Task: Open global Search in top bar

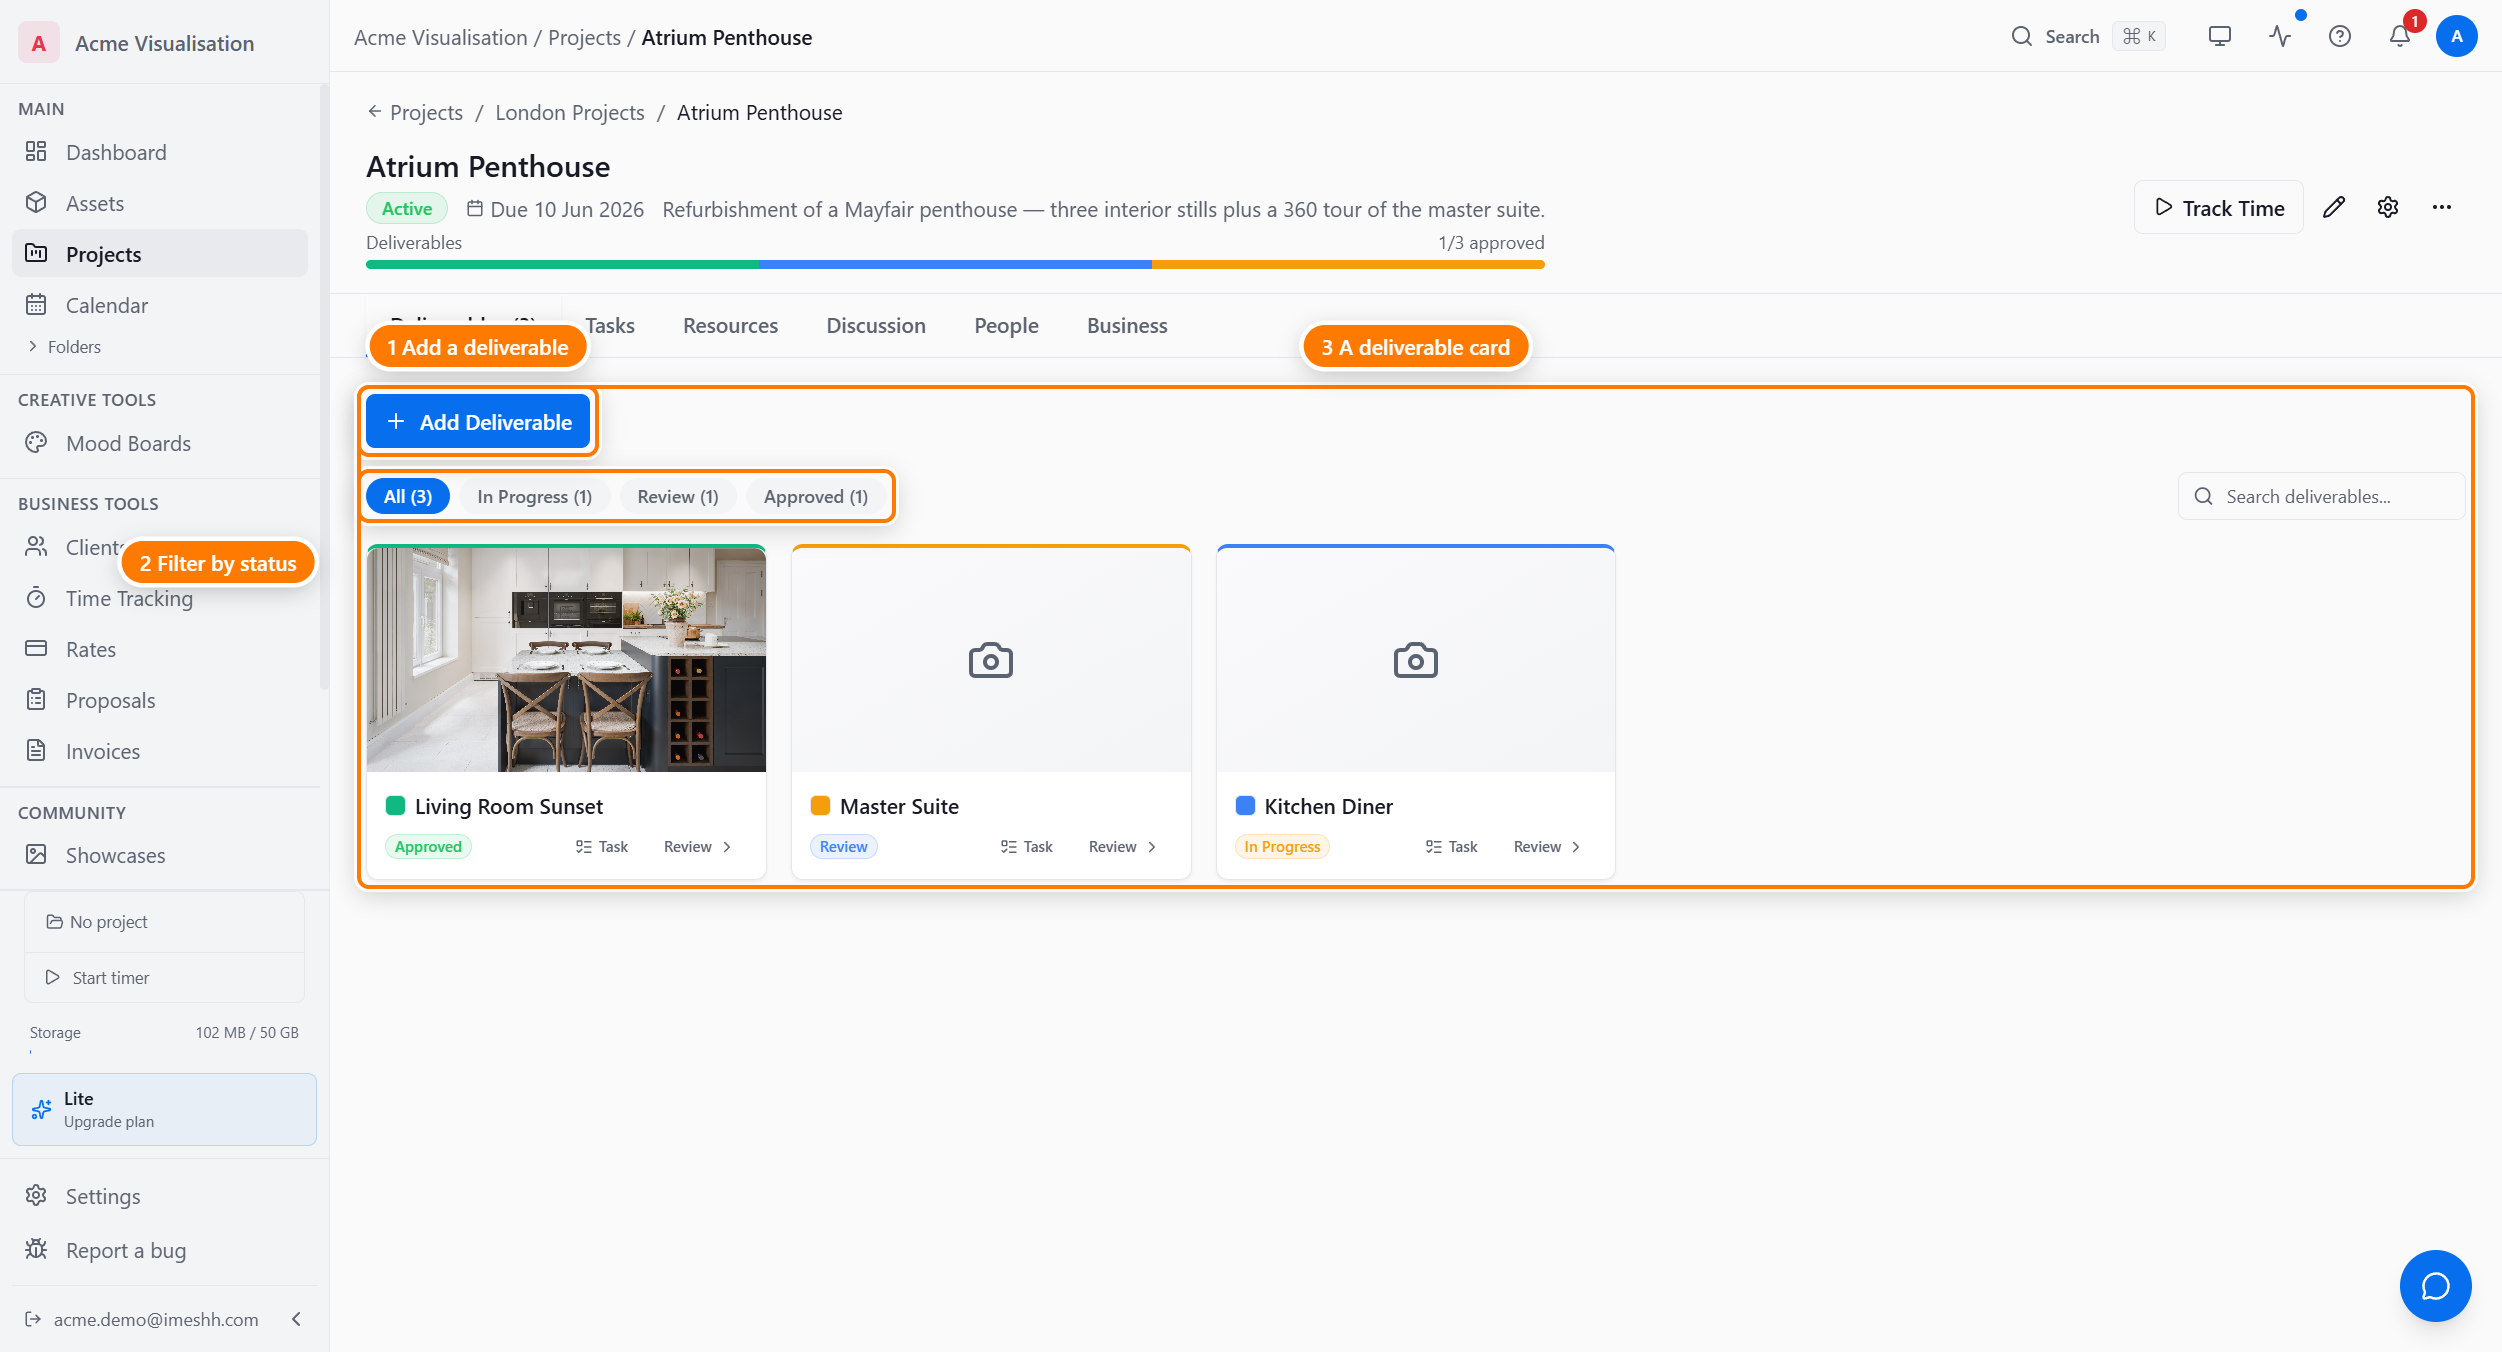Action: [2088, 37]
